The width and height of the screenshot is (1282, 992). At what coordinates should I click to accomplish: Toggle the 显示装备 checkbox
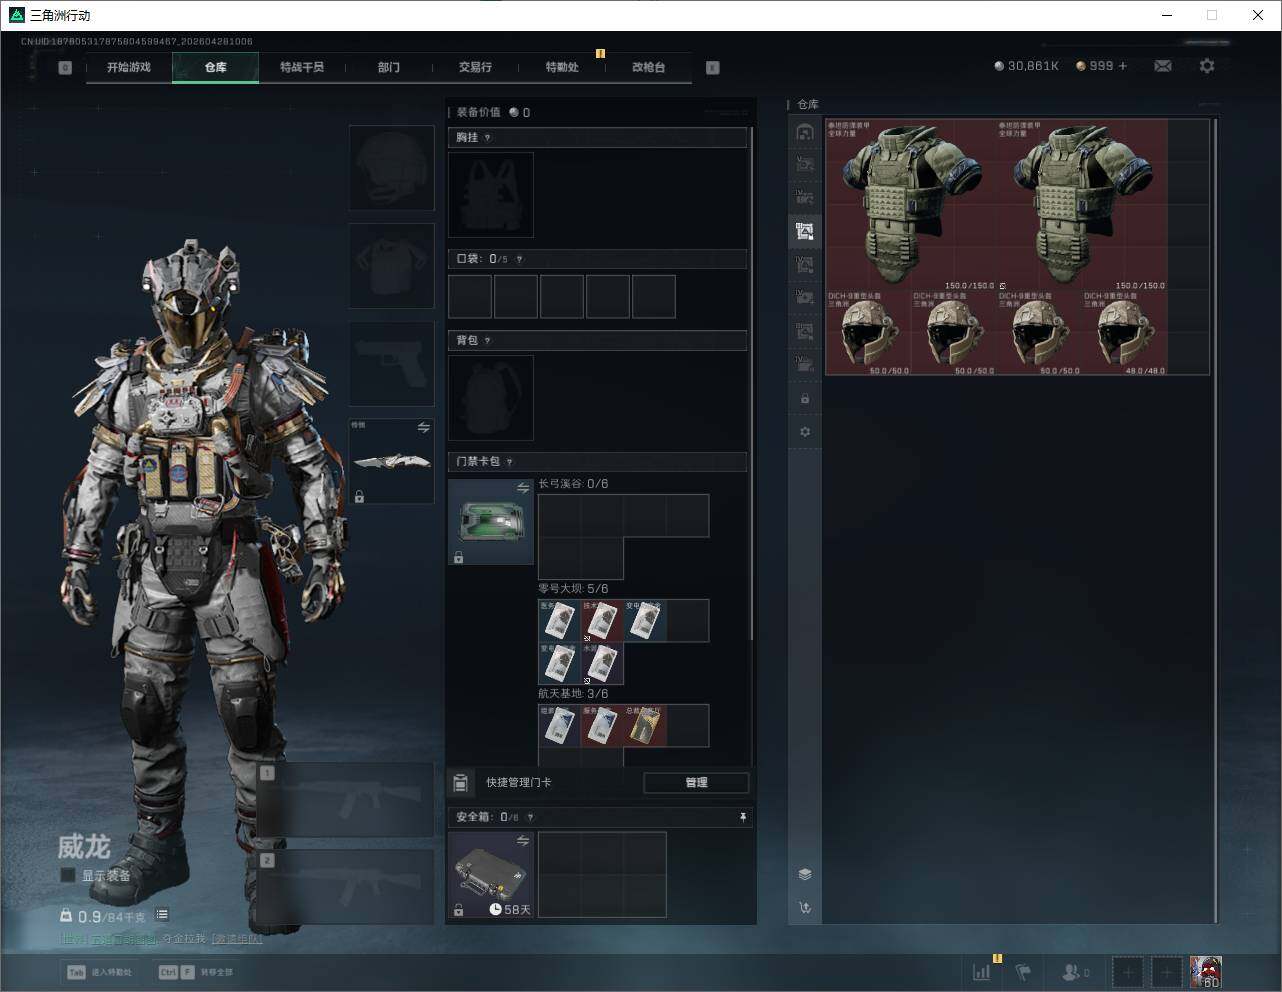tap(67, 875)
